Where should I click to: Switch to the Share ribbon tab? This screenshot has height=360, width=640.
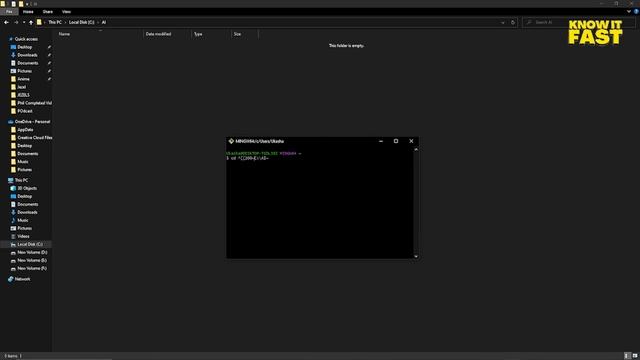[48, 12]
